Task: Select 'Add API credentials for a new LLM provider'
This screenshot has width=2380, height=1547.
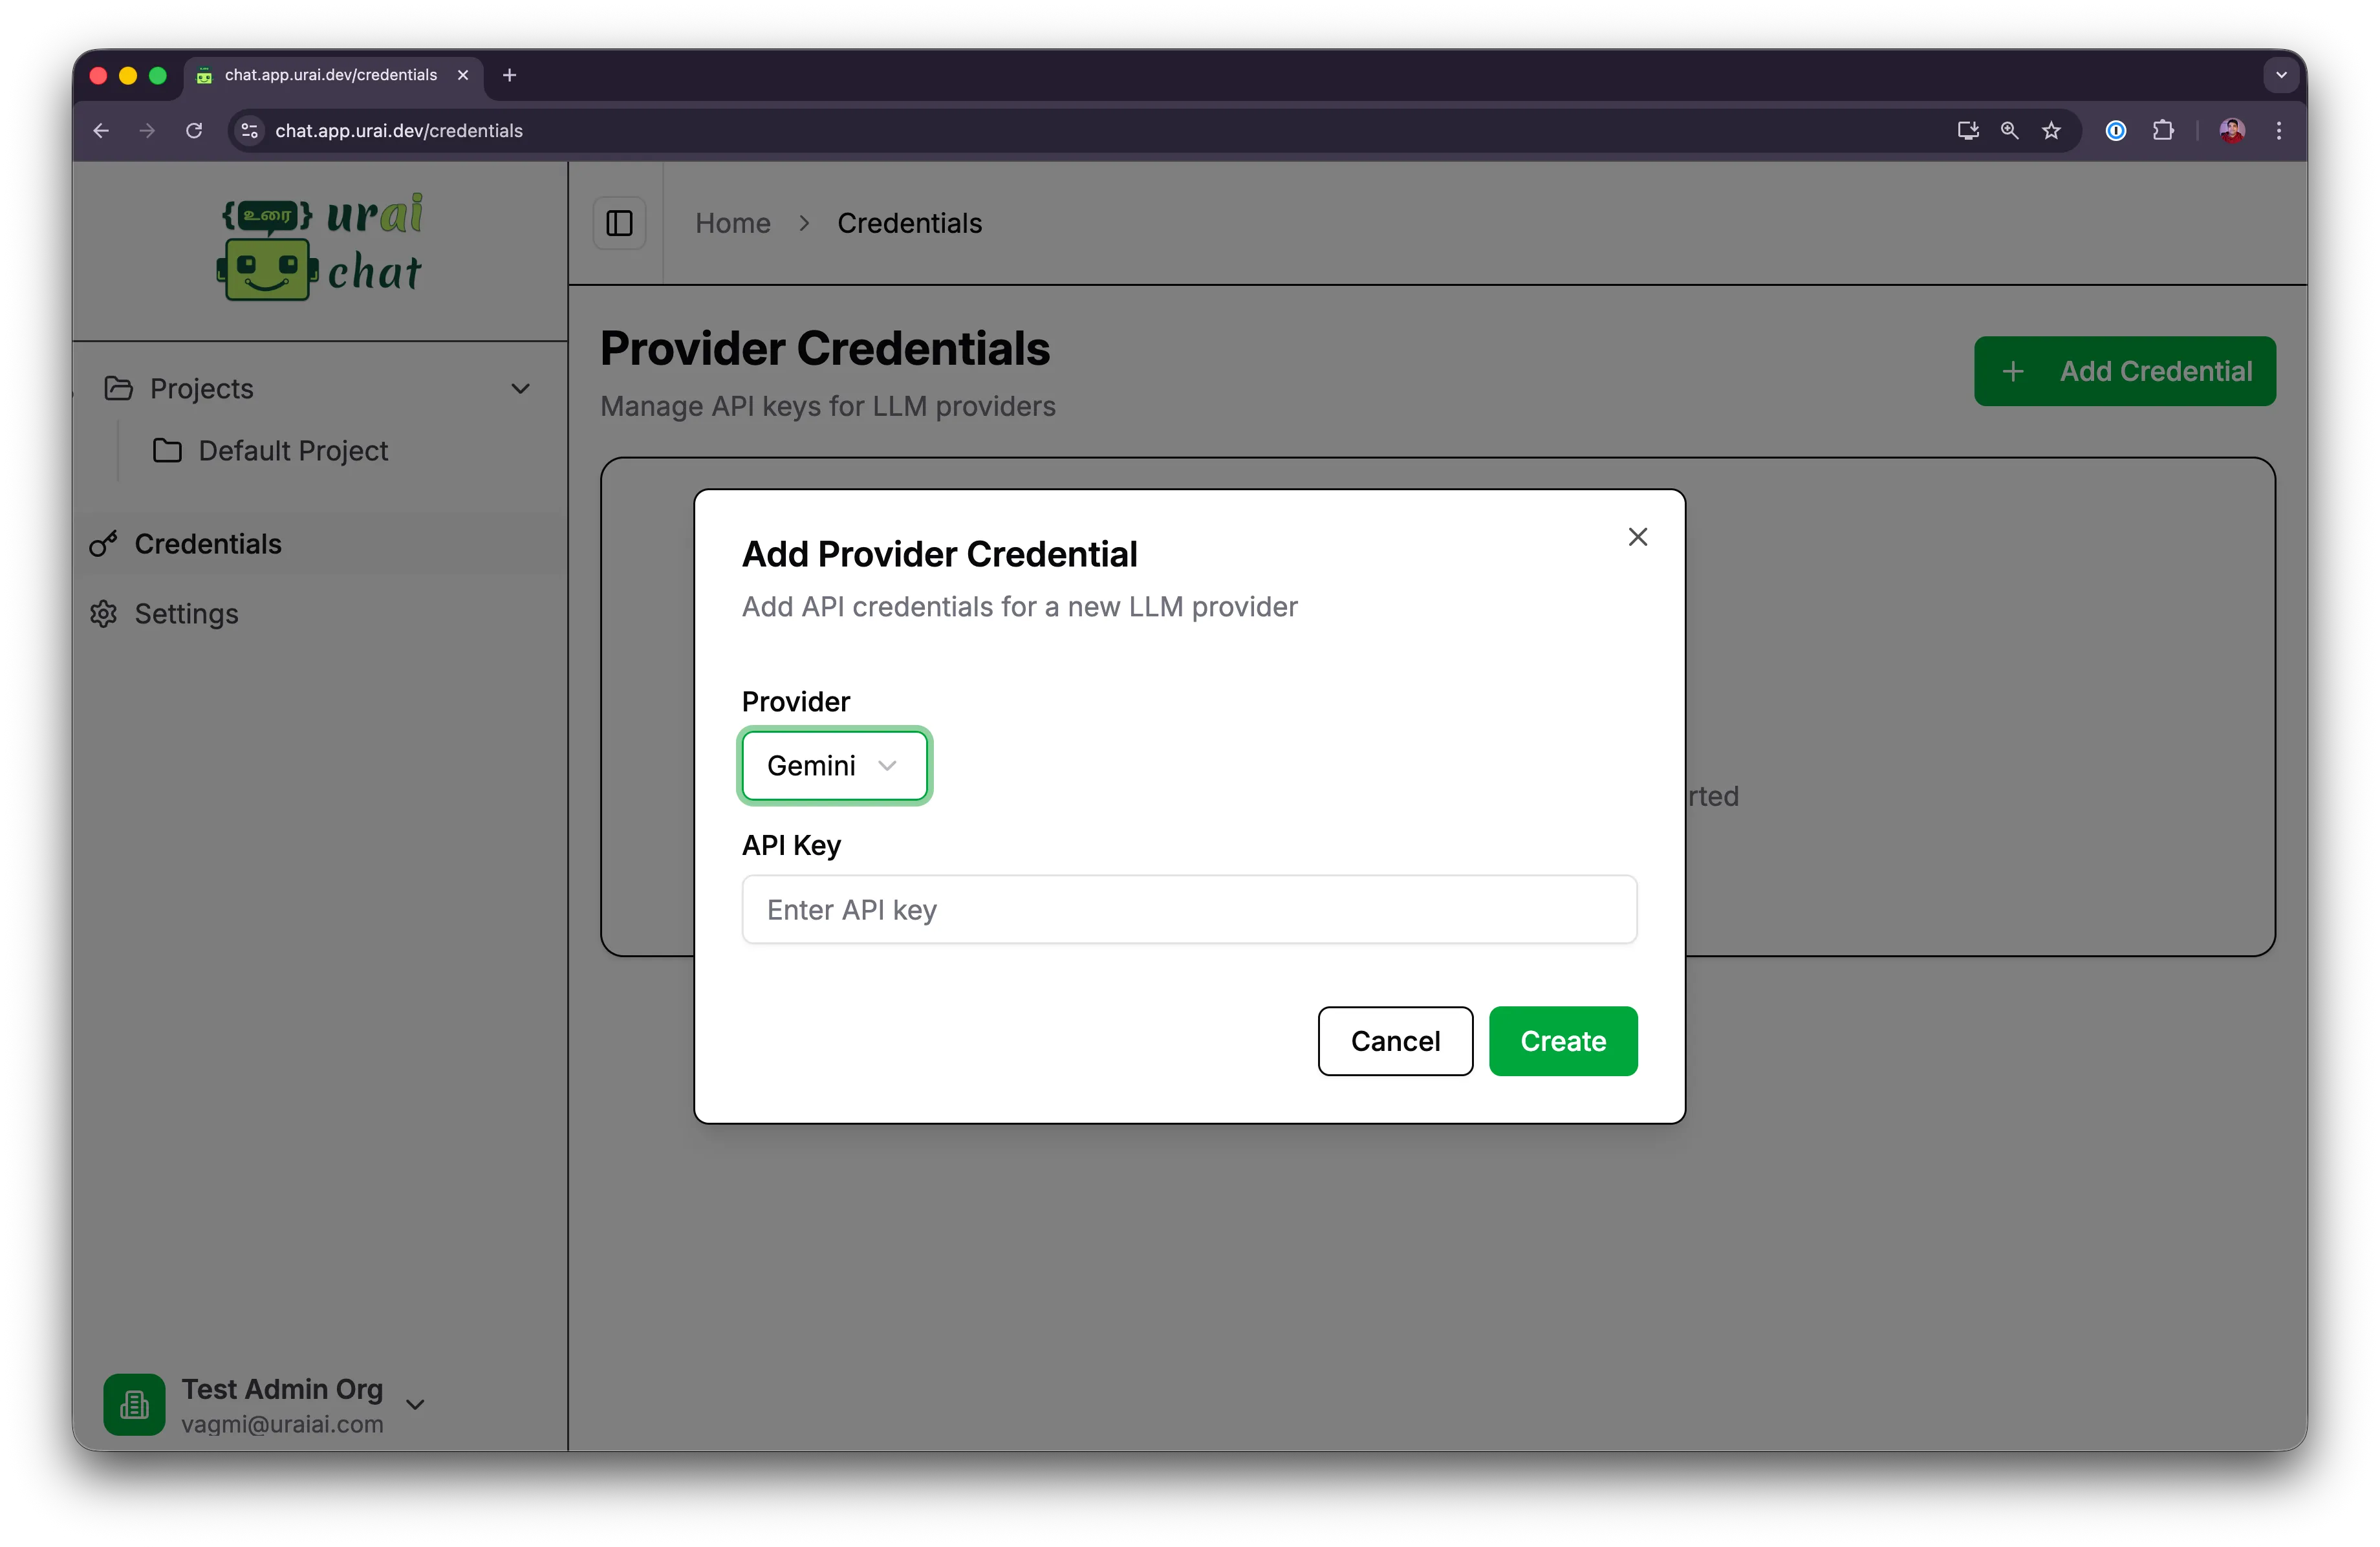Action: tap(1019, 607)
